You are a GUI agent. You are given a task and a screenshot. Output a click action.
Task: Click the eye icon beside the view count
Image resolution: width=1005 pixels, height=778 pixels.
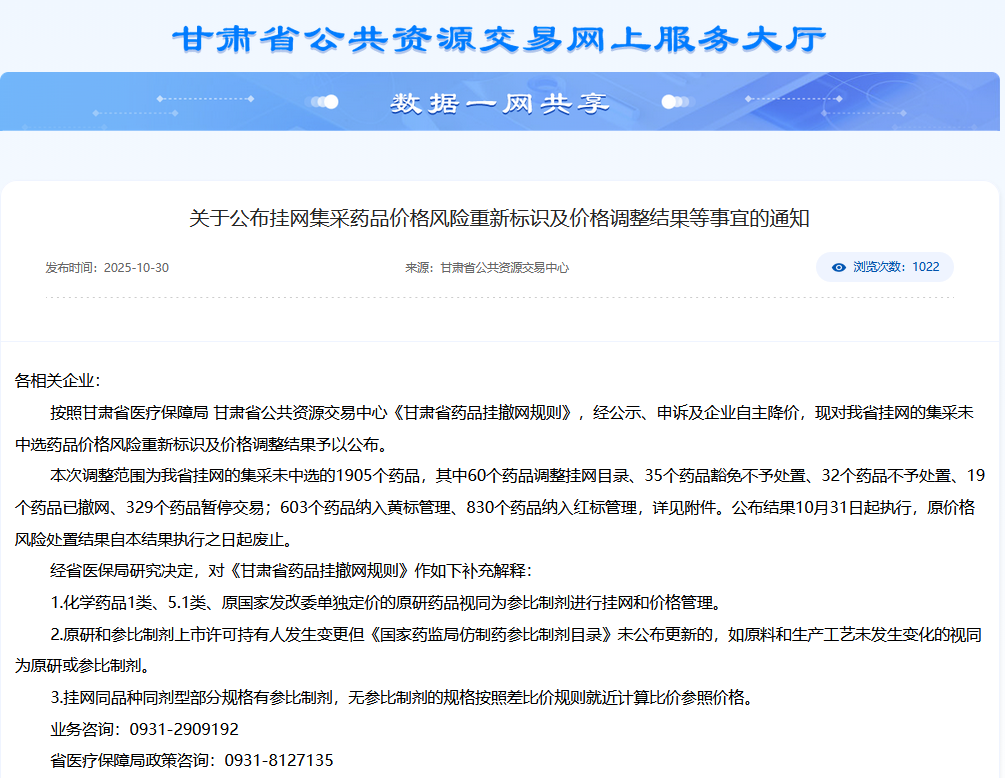pyautogui.click(x=839, y=267)
